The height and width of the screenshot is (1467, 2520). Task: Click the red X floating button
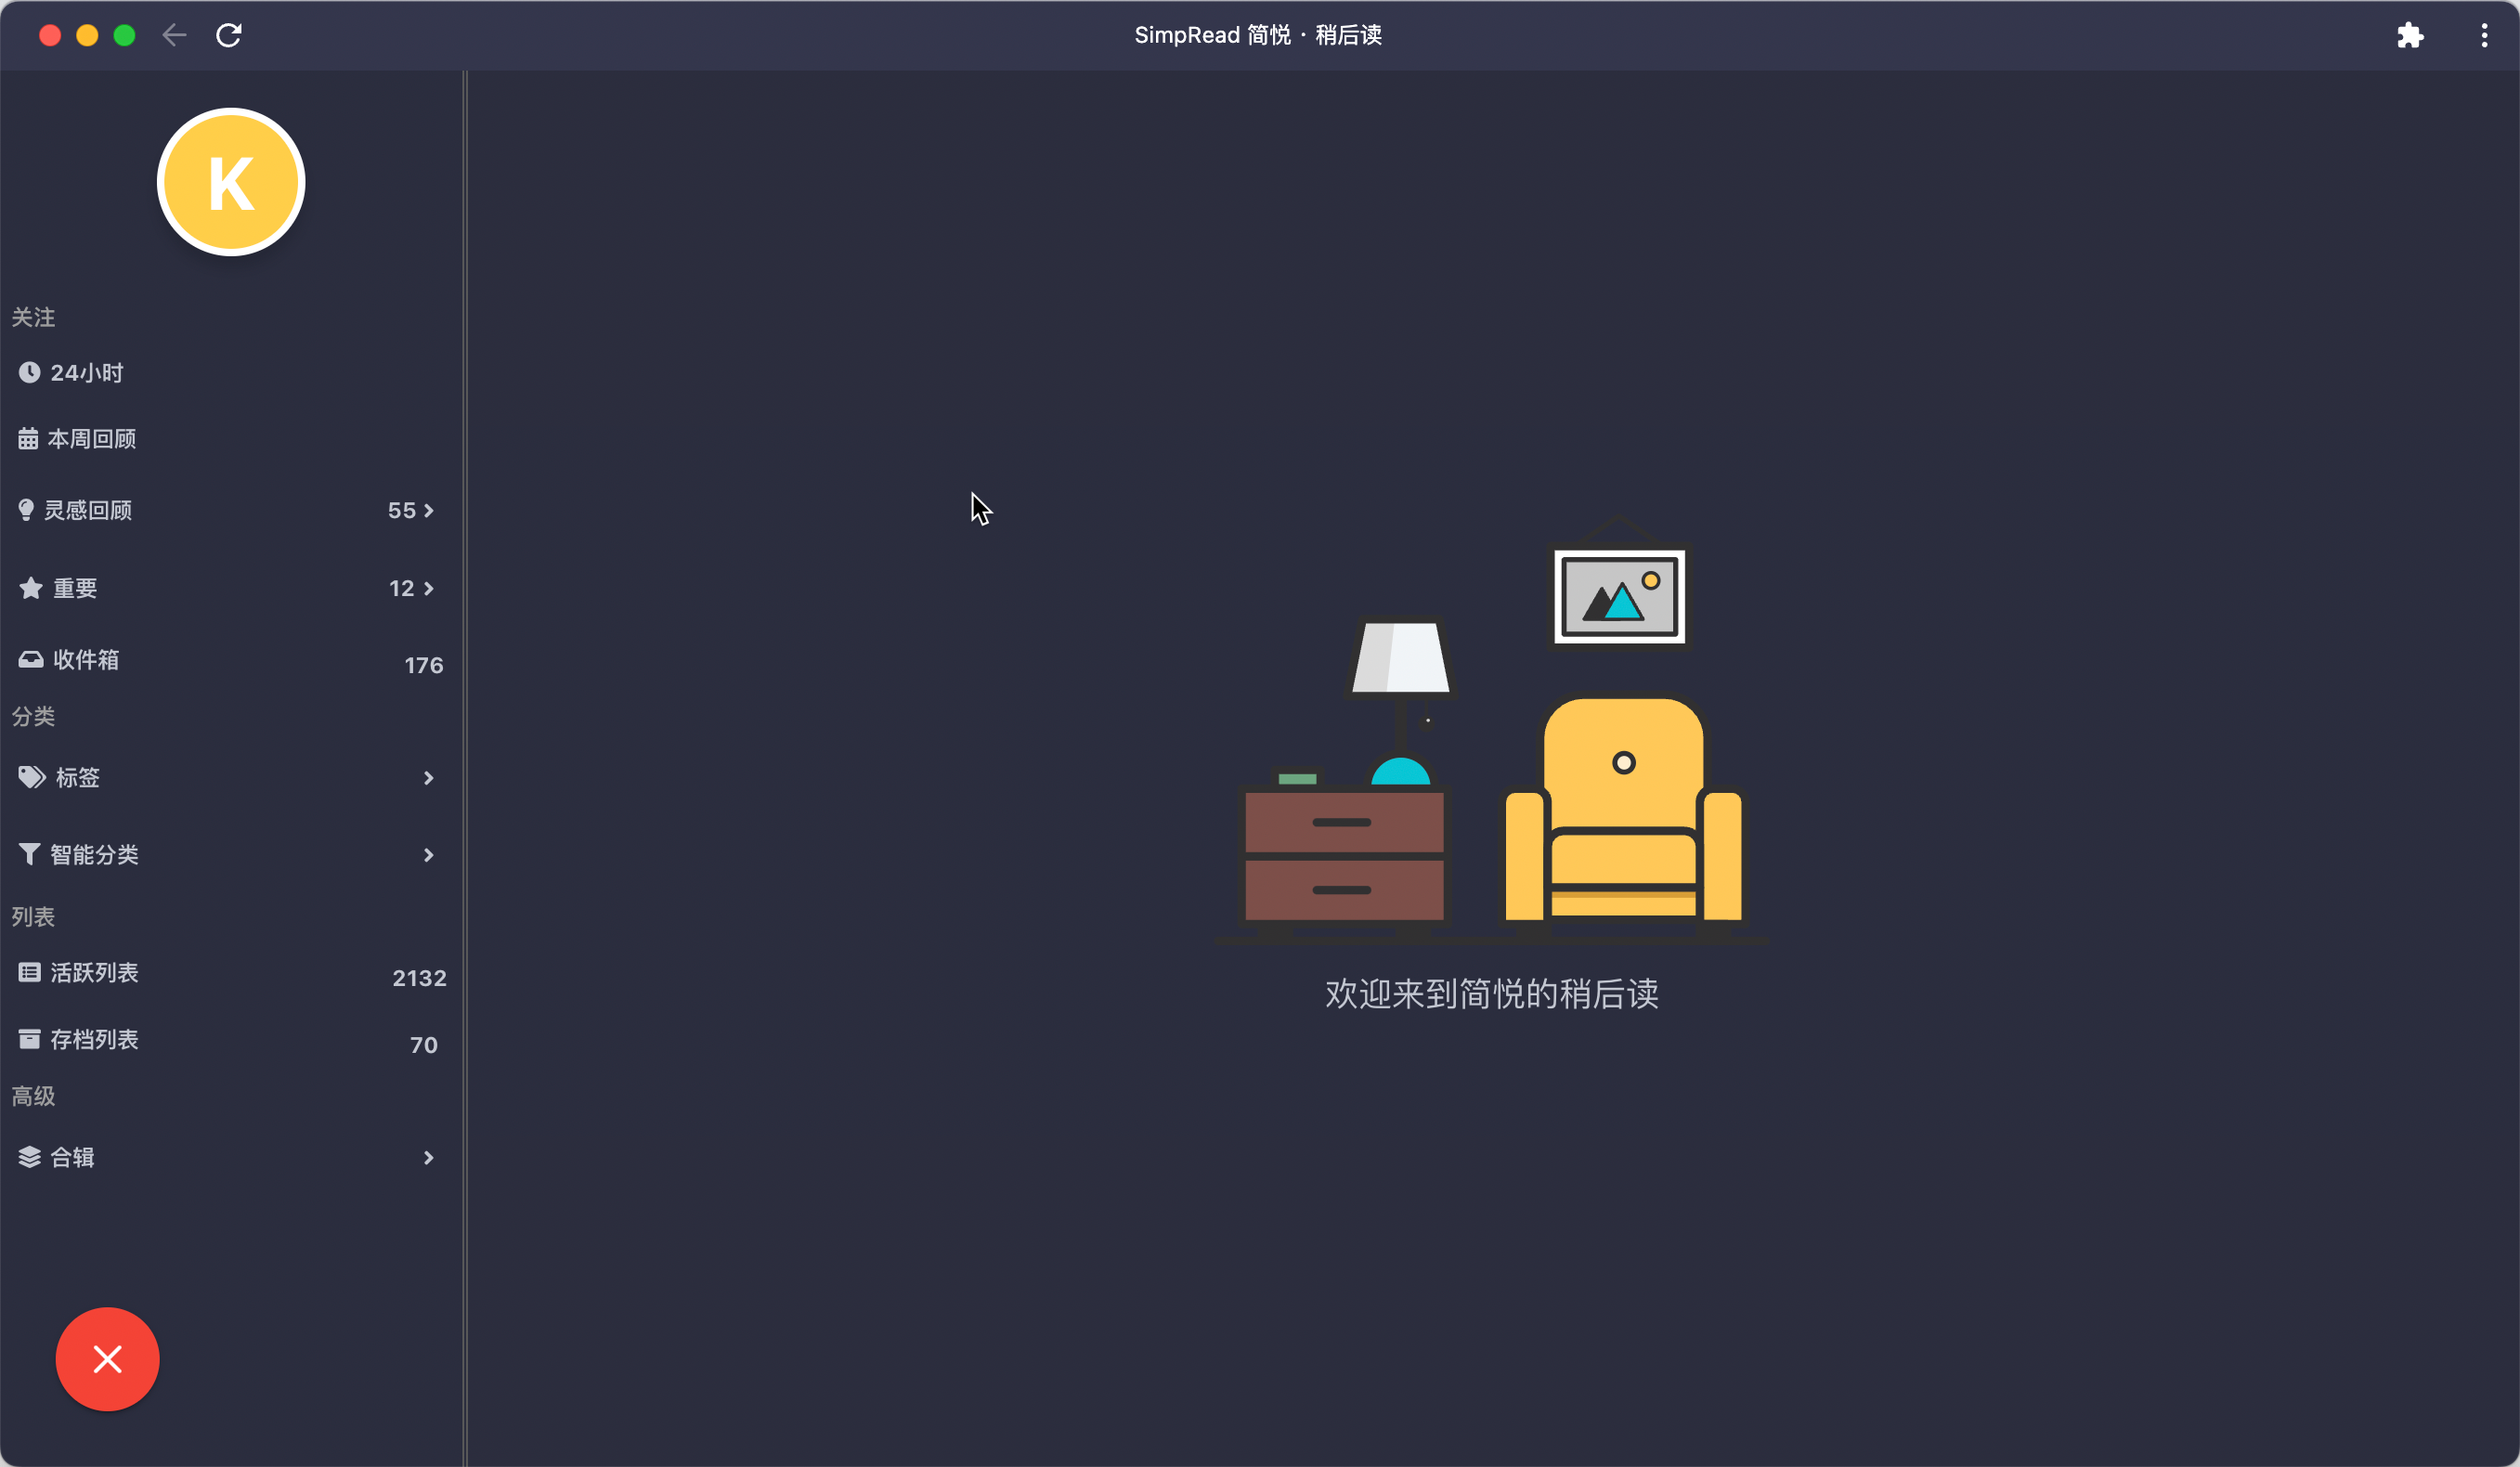click(107, 1359)
